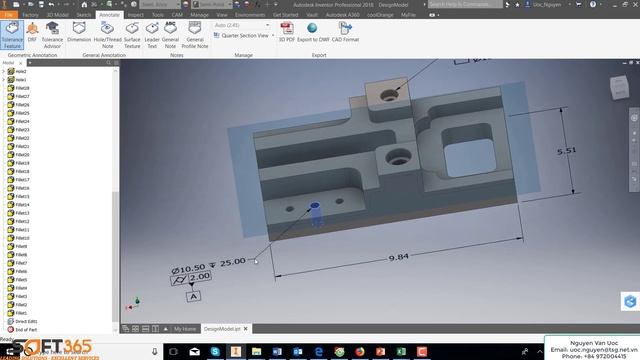This screenshot has height=360, width=640.
Task: Click the ViewCube in the viewport
Action: [x=619, y=87]
